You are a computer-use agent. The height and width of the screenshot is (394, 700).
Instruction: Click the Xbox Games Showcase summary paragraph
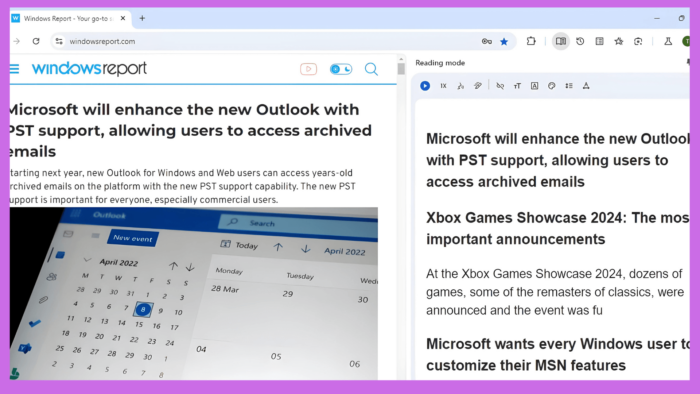(555, 292)
